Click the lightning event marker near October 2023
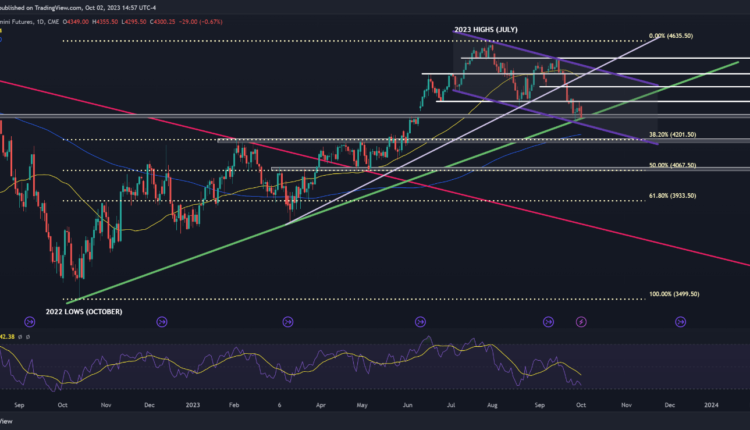The height and width of the screenshot is (430, 750). 582,321
